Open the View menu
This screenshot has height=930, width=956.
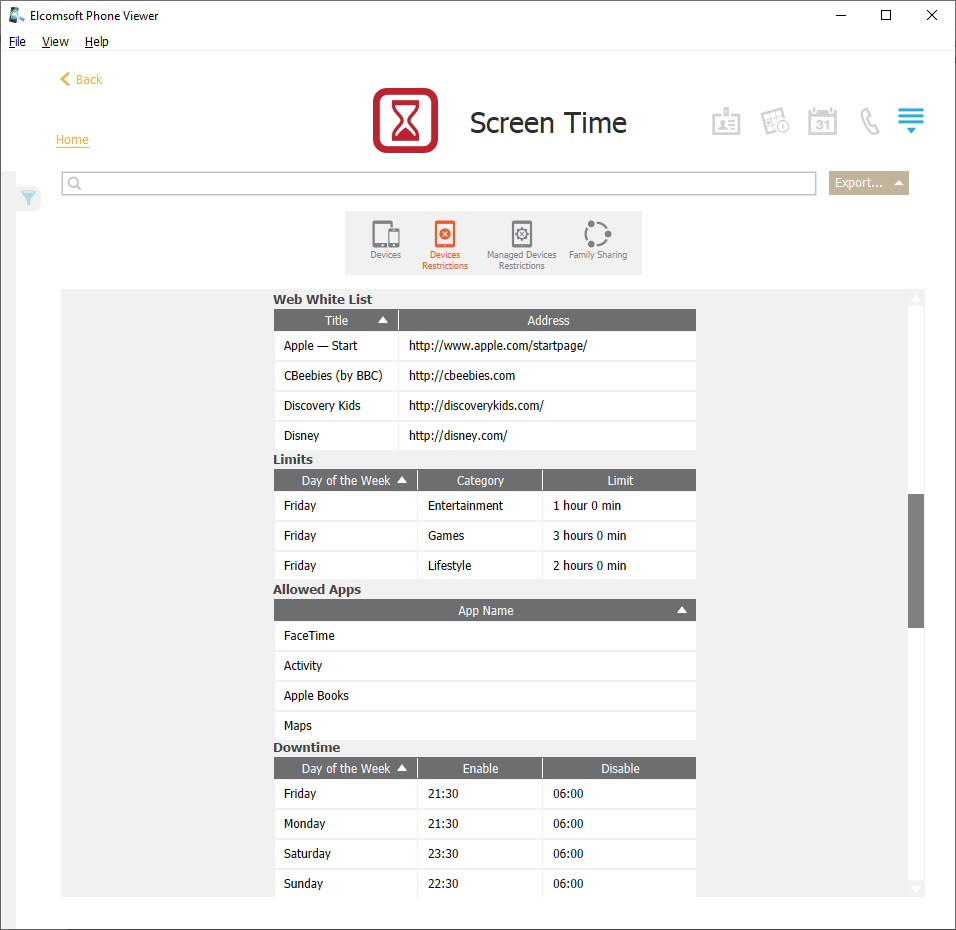[x=55, y=42]
